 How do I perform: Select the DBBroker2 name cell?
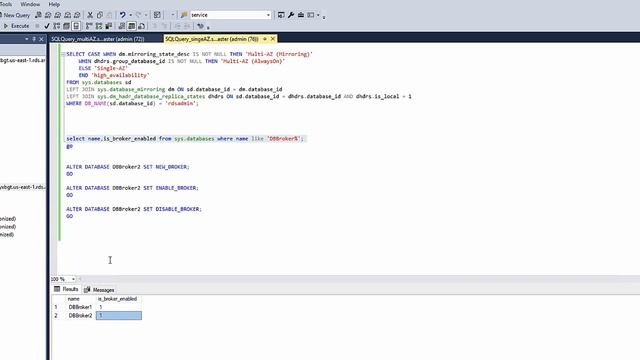point(80,316)
